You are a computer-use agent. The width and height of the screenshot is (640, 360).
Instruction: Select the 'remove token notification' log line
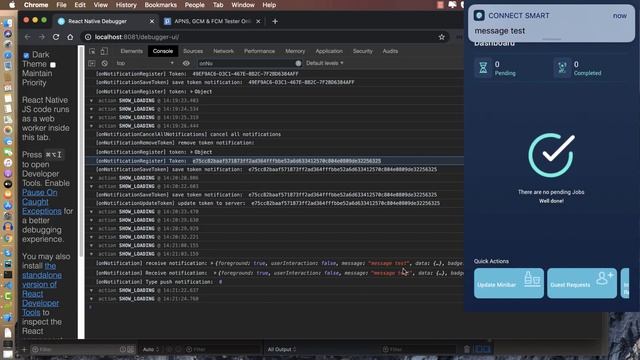pos(175,143)
